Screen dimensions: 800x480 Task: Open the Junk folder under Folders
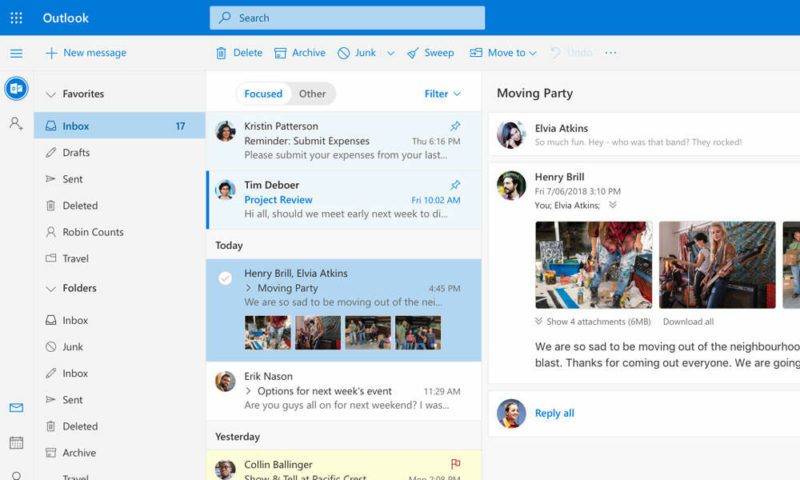[119, 347]
